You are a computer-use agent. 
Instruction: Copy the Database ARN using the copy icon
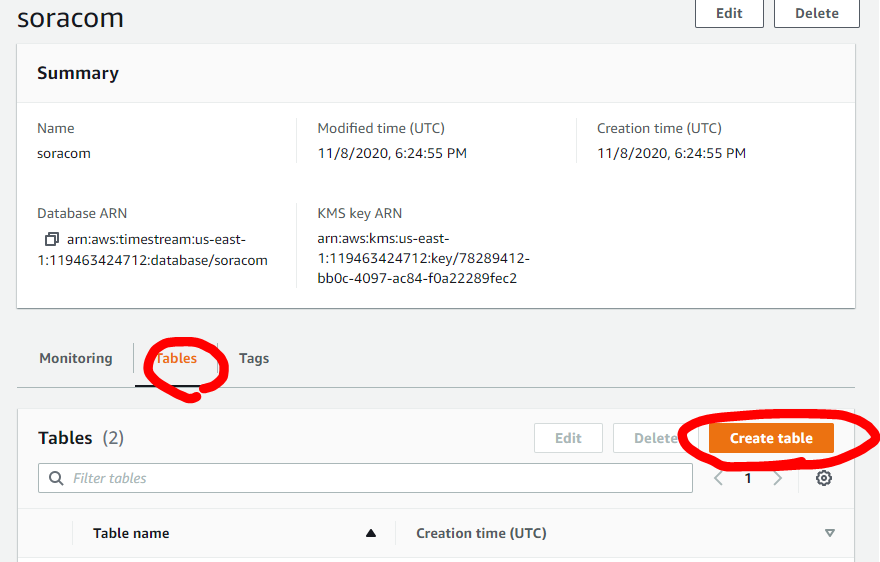pyautogui.click(x=52, y=239)
